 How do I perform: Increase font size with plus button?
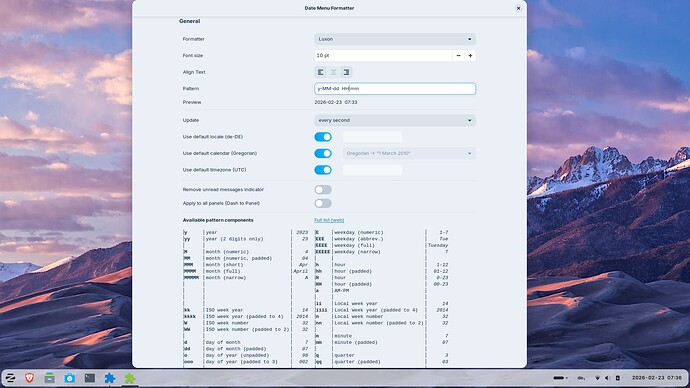470,55
